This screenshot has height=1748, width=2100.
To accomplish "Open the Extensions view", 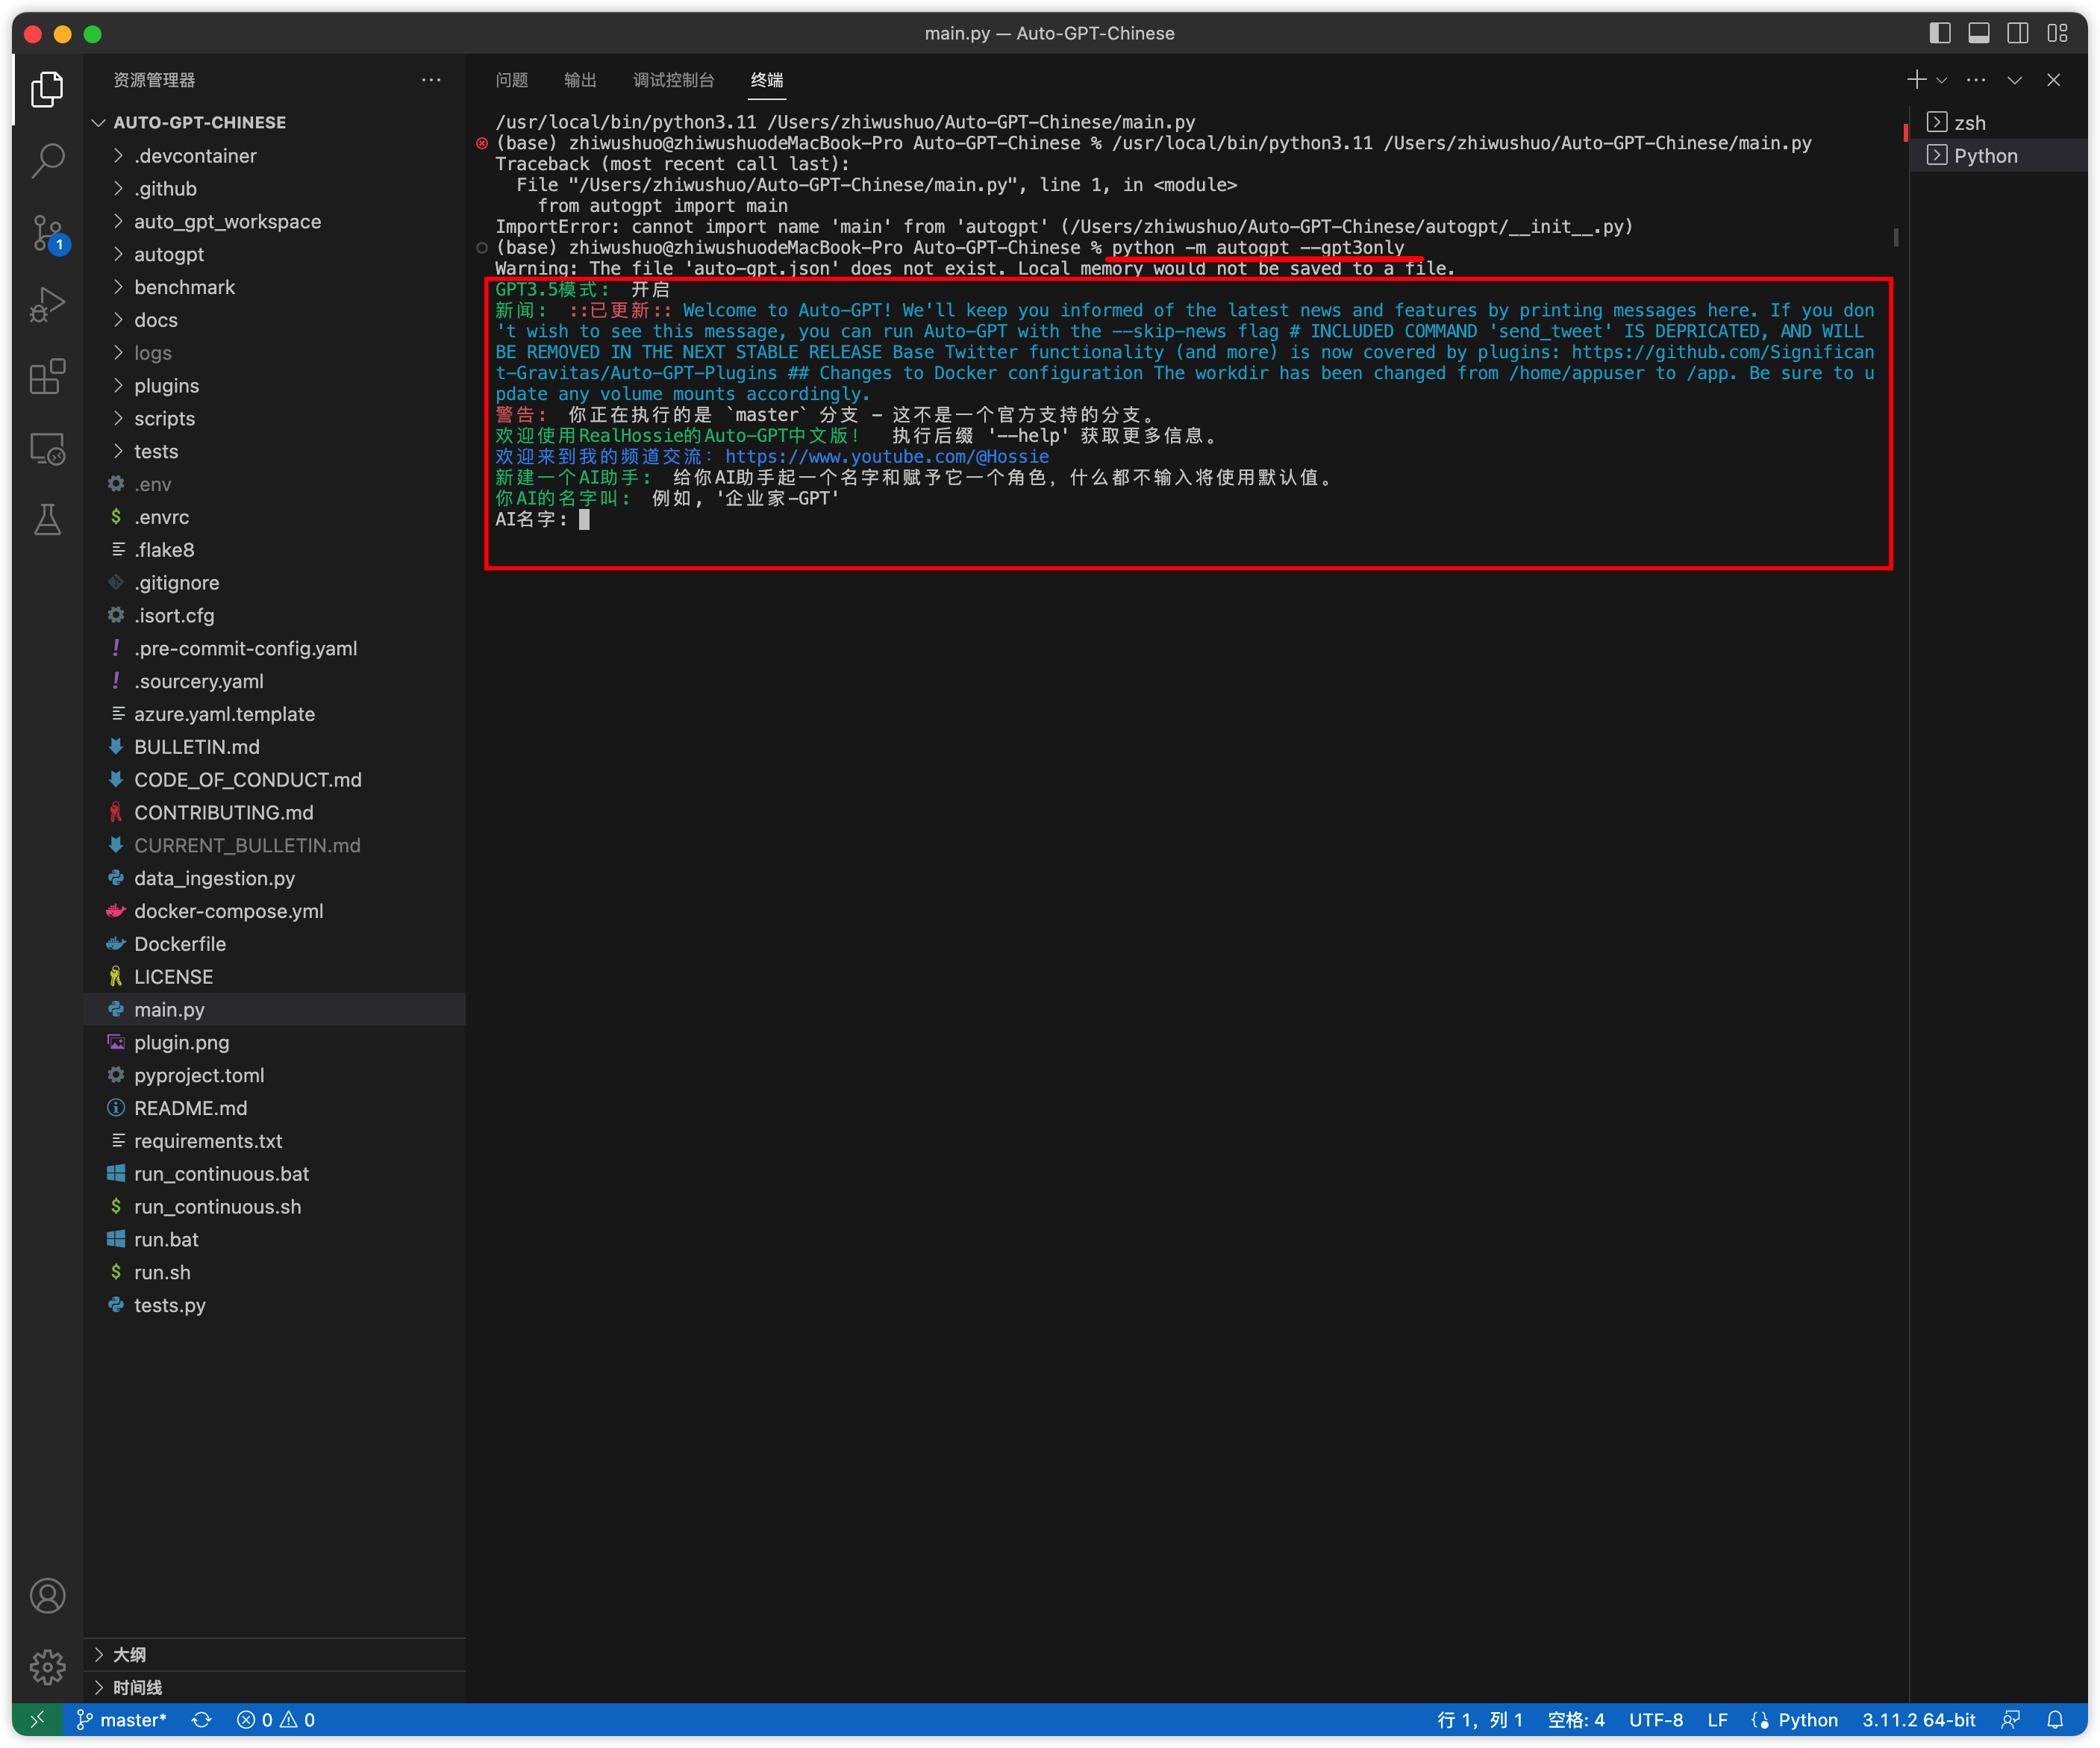I will [x=47, y=377].
